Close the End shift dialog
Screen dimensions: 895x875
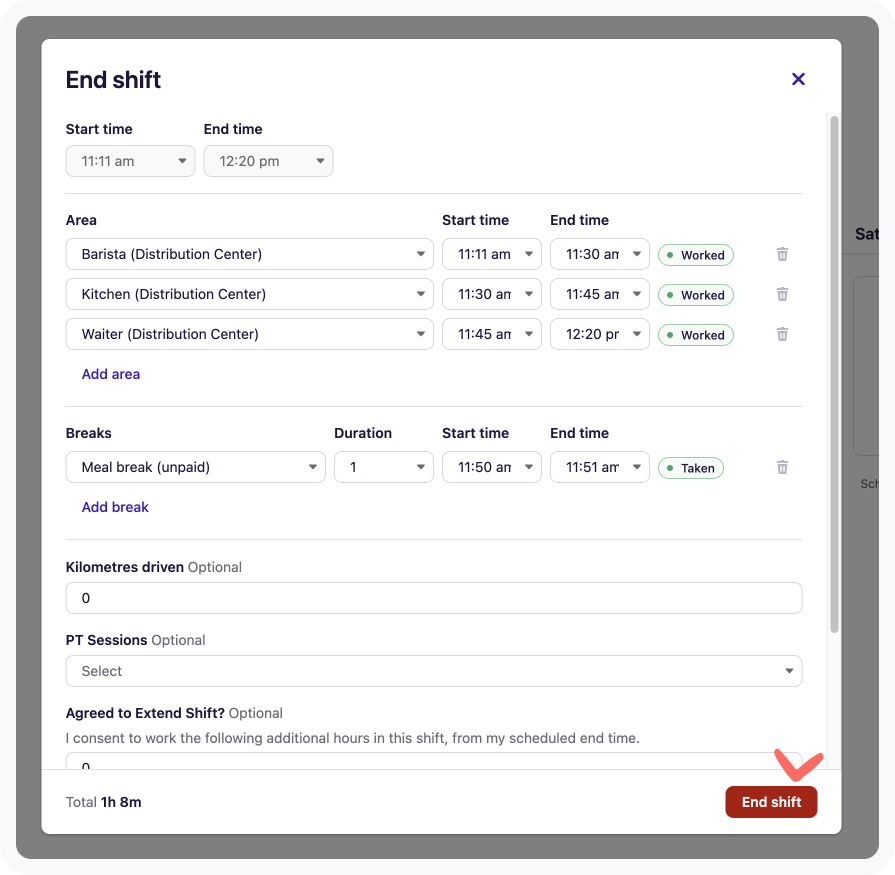pos(798,79)
